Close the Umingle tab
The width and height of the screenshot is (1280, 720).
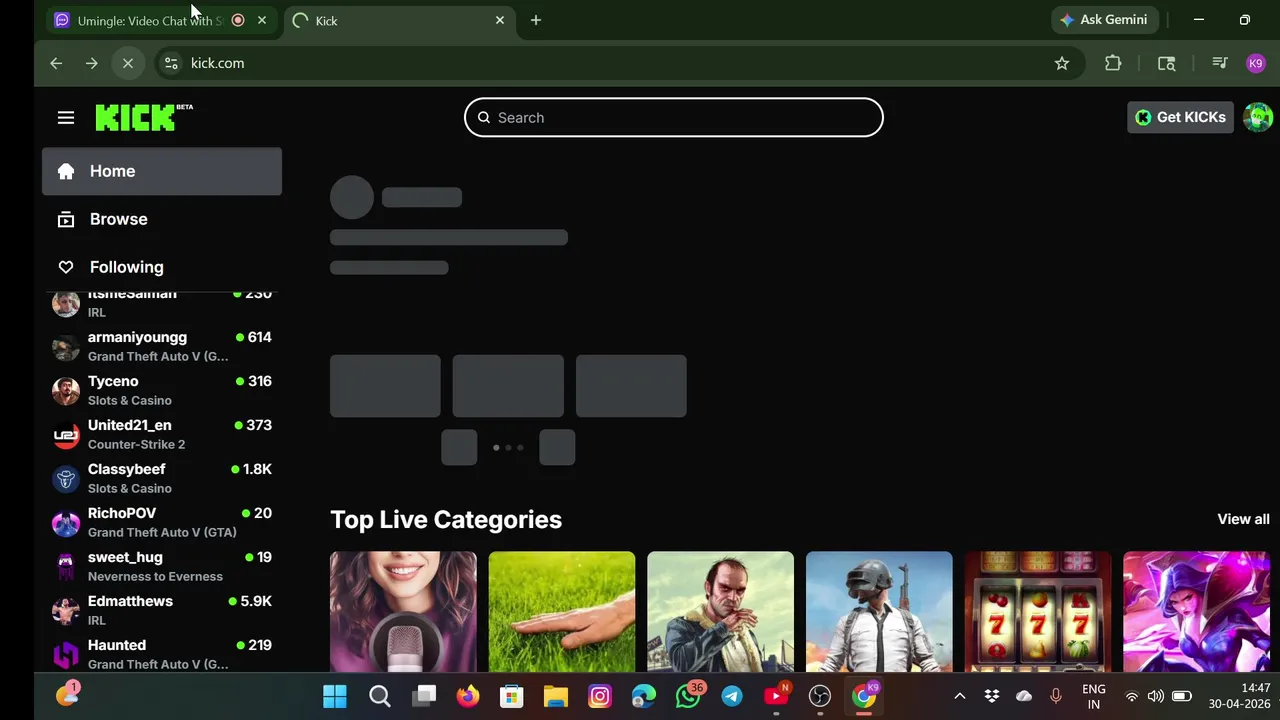tap(262, 20)
